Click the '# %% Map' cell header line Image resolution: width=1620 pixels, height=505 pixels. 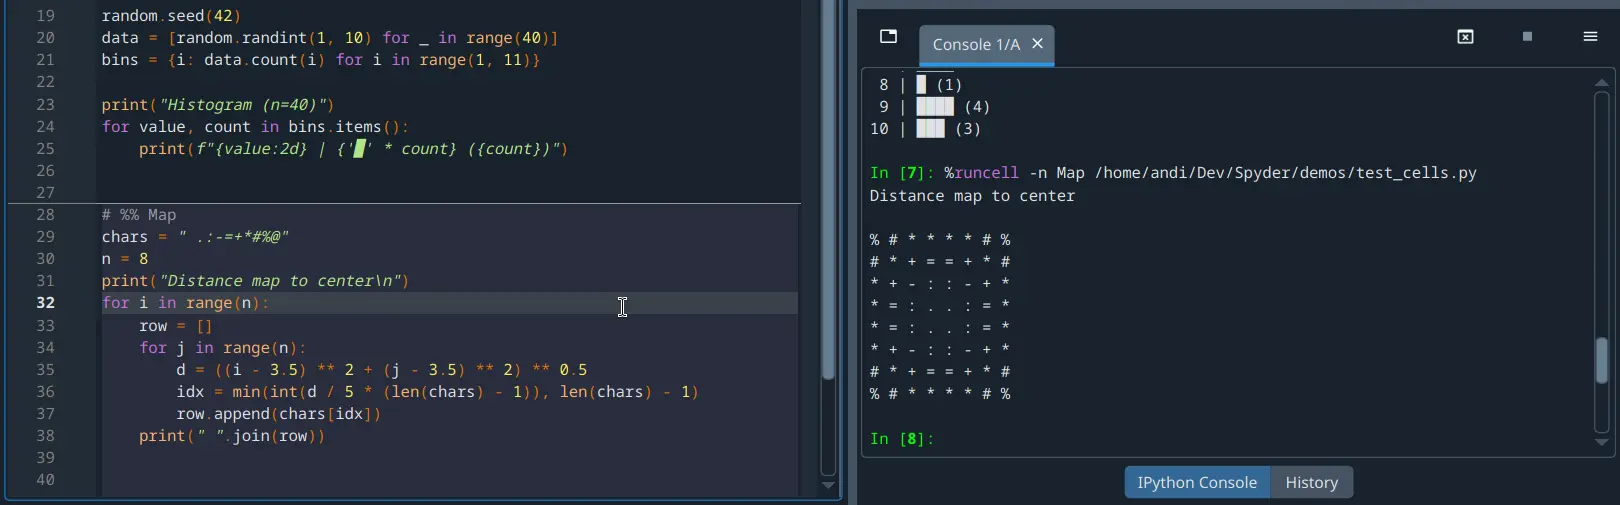pos(139,215)
